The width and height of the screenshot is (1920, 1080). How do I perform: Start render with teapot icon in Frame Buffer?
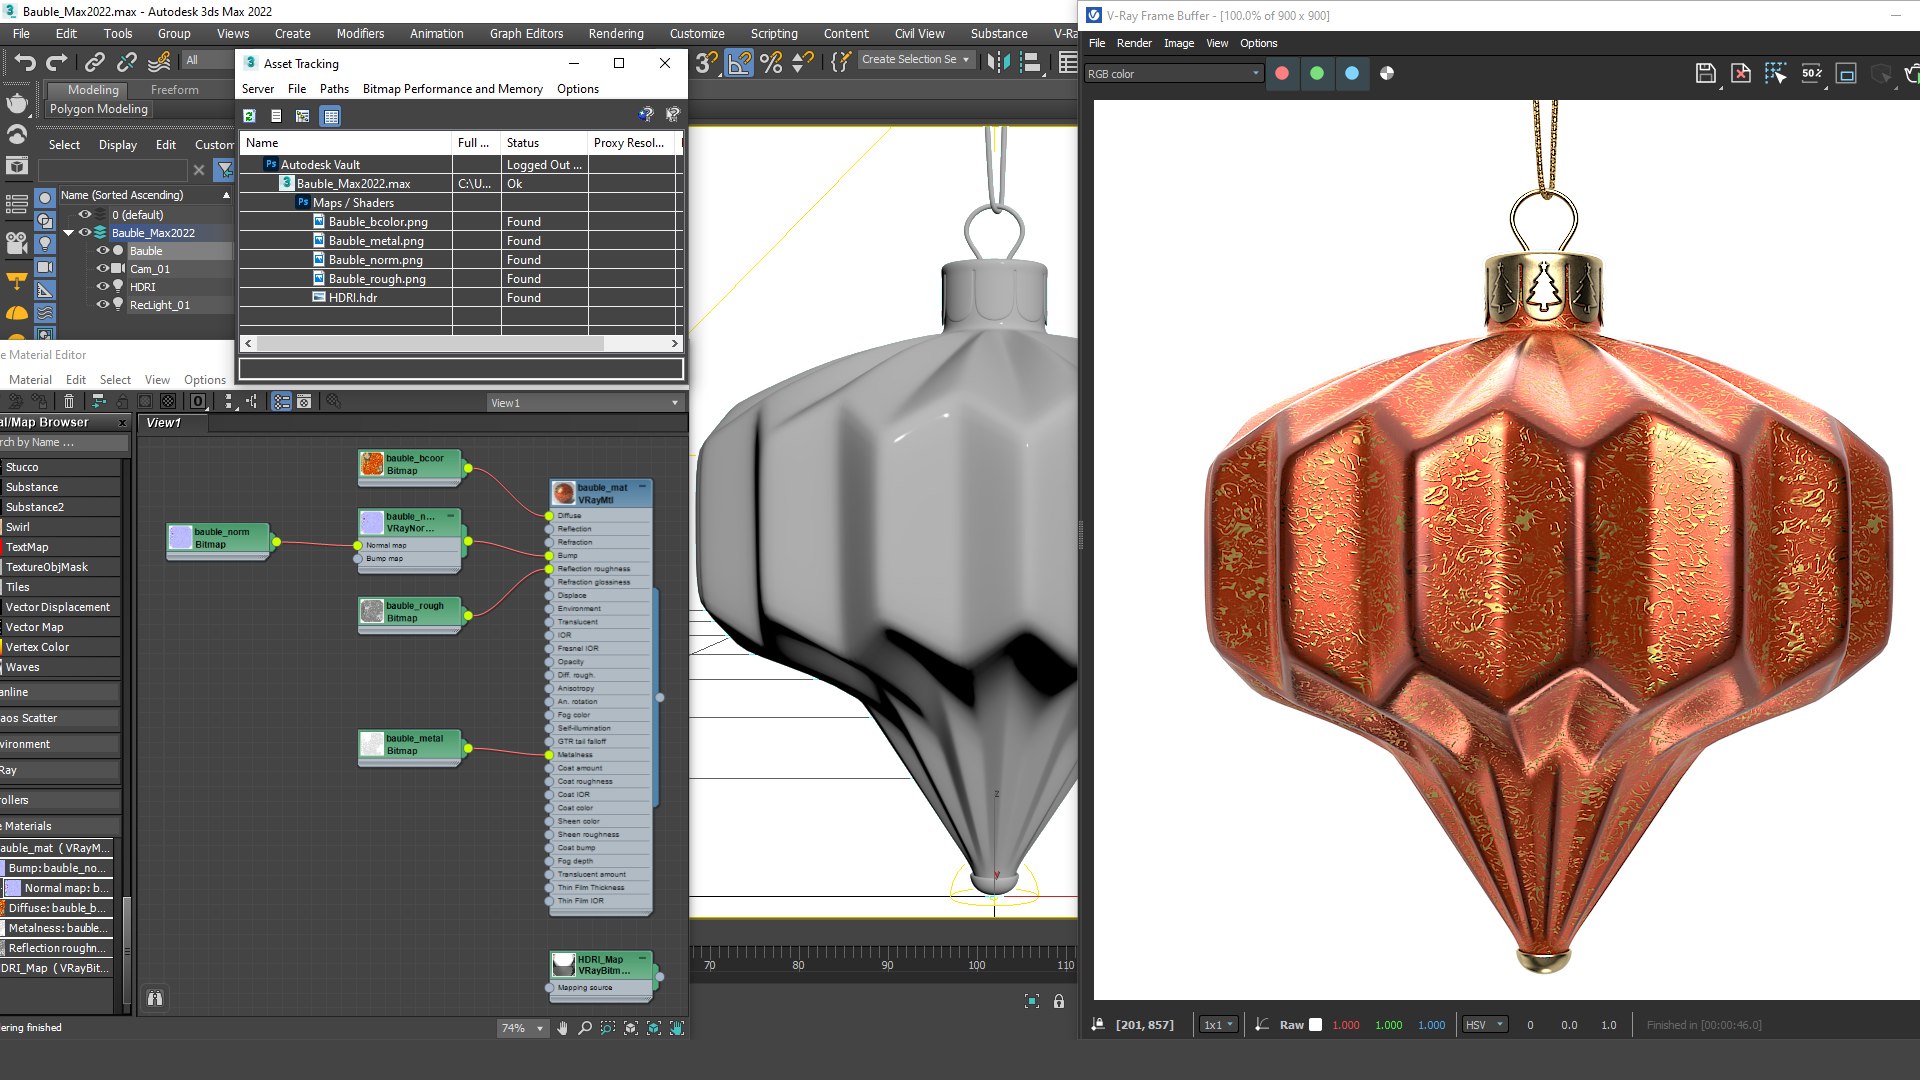[x=1911, y=73]
